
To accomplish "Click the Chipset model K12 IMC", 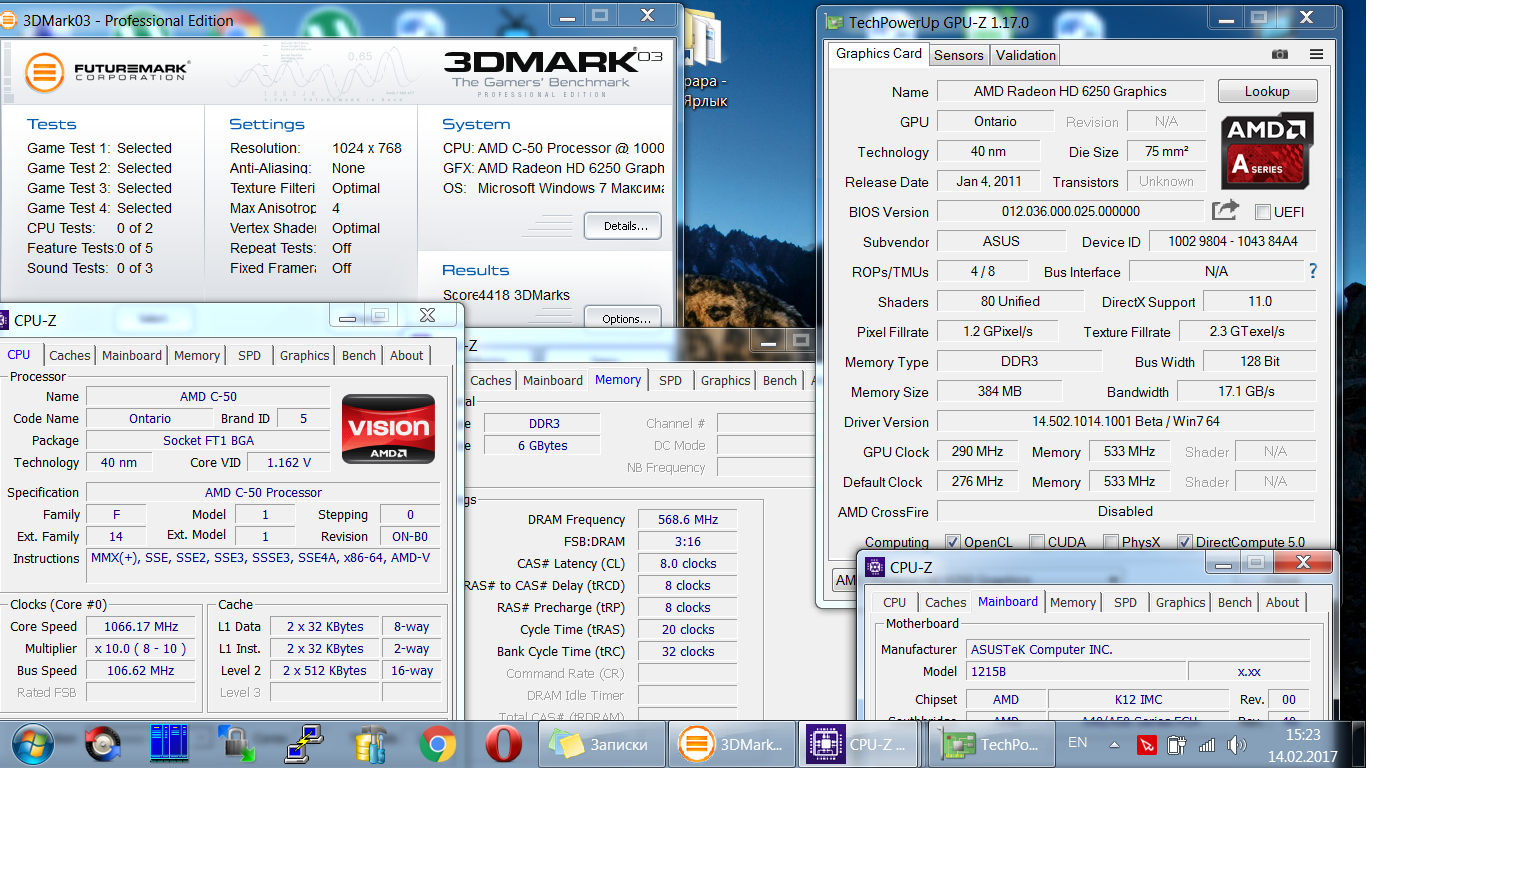I will (1138, 700).
